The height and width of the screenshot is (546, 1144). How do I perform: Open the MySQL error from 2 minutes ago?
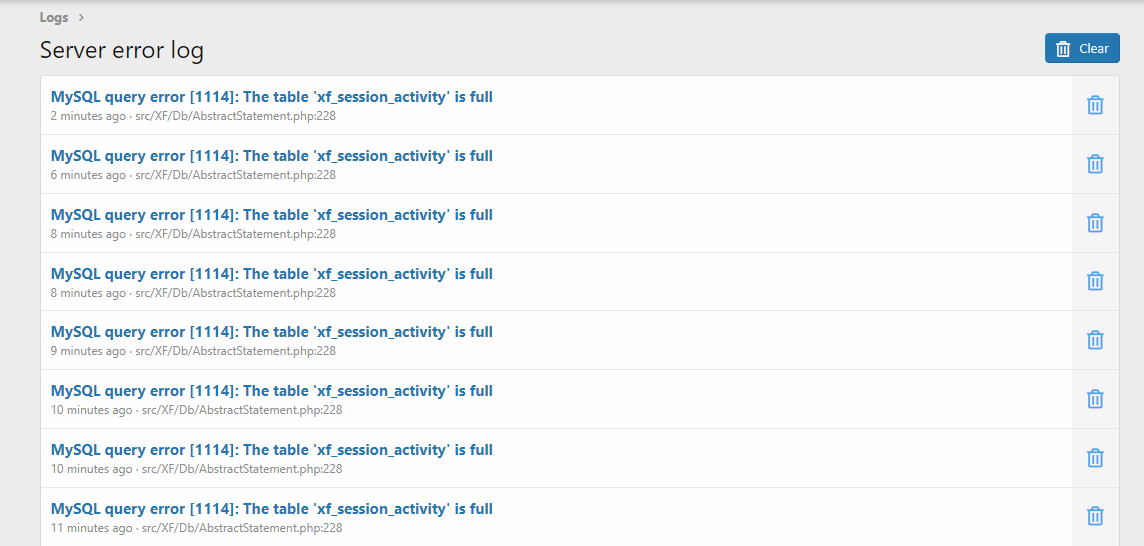(x=272, y=97)
